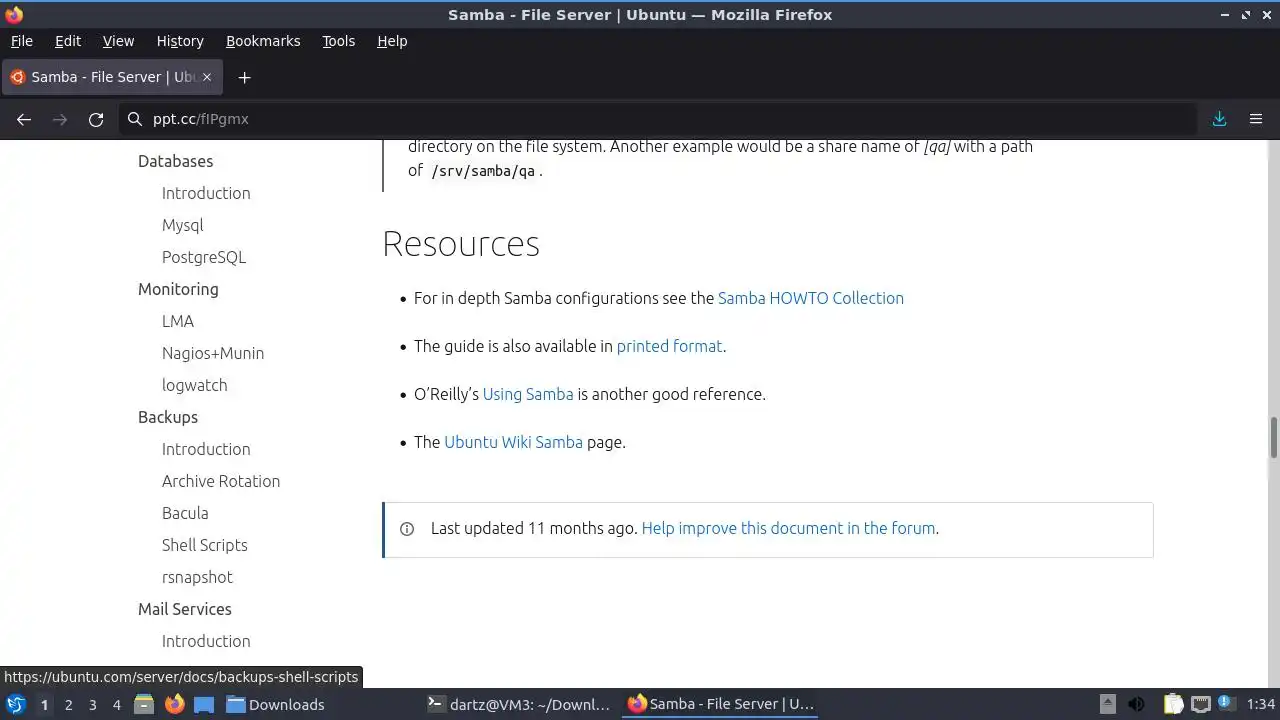Screen dimensions: 1280x720
Task: Open the Firefox downloads panel
Action: click(x=1220, y=119)
